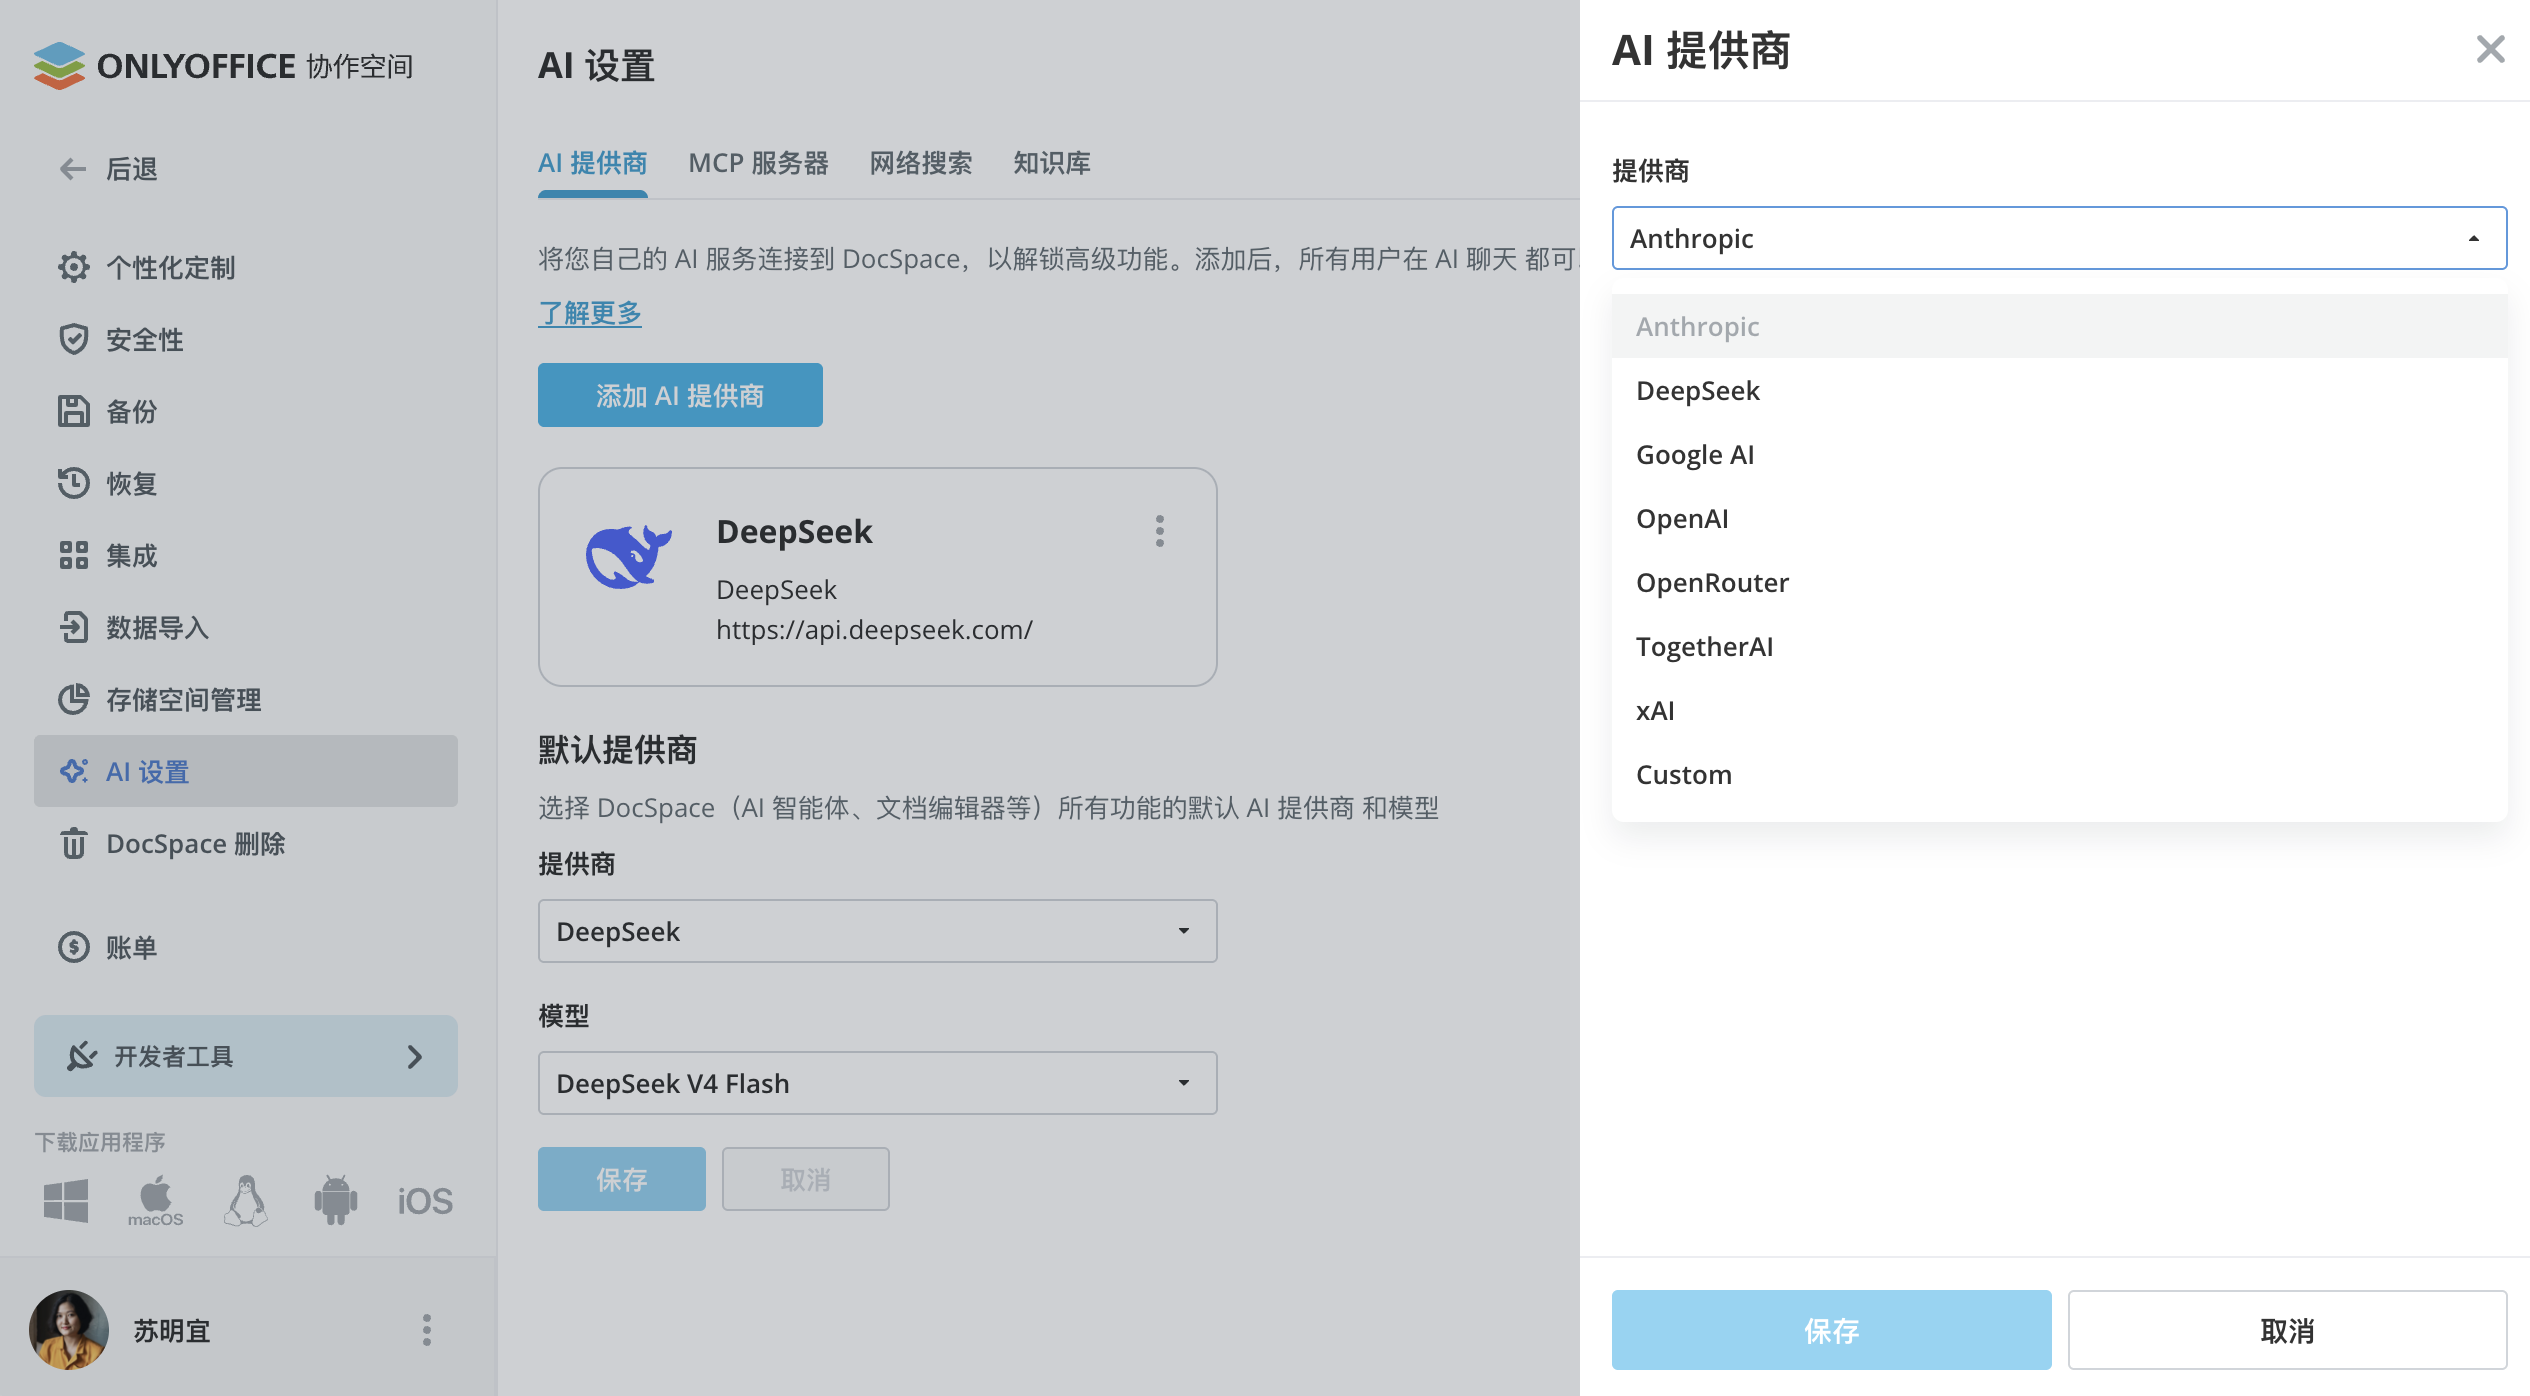The width and height of the screenshot is (2530, 1396).
Task: Open the DeepSeek card three-dot menu
Action: [x=1160, y=531]
